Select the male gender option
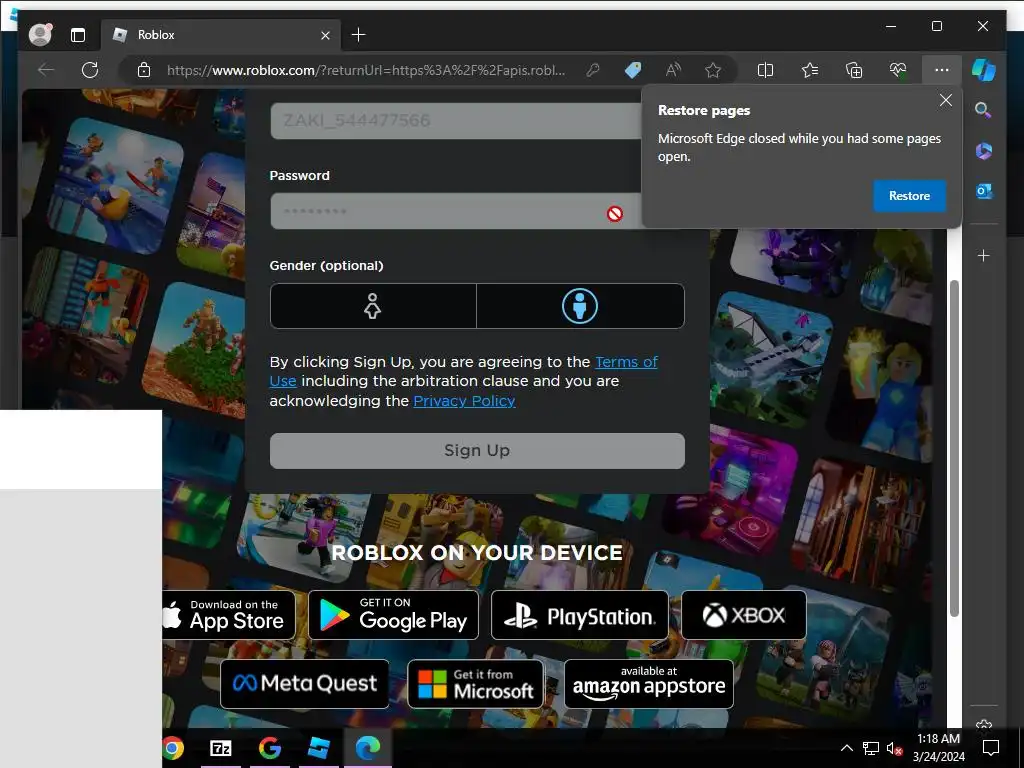 (581, 306)
